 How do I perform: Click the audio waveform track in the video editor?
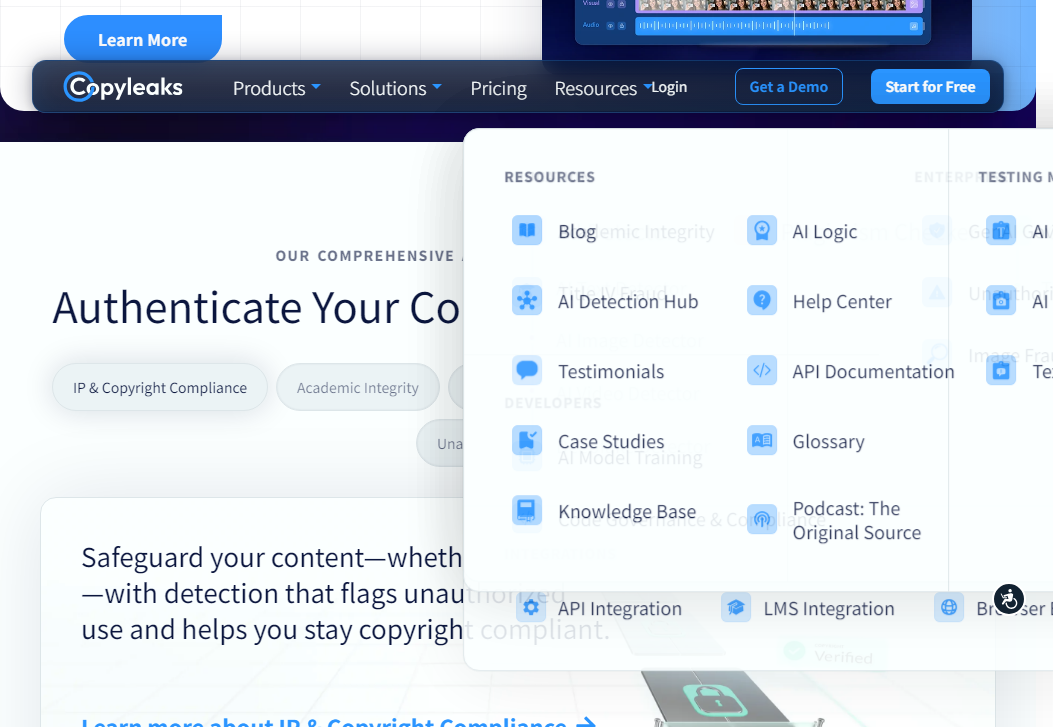pyautogui.click(x=778, y=26)
